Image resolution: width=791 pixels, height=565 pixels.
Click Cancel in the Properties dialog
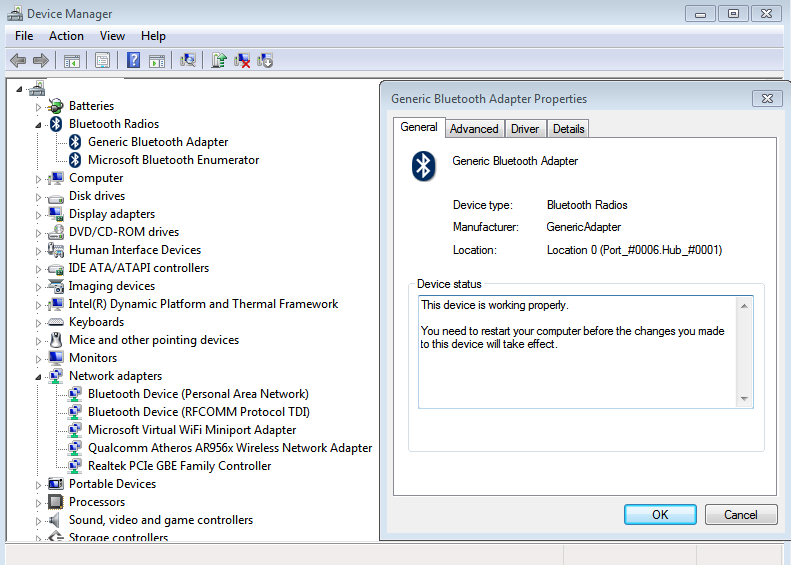click(741, 515)
